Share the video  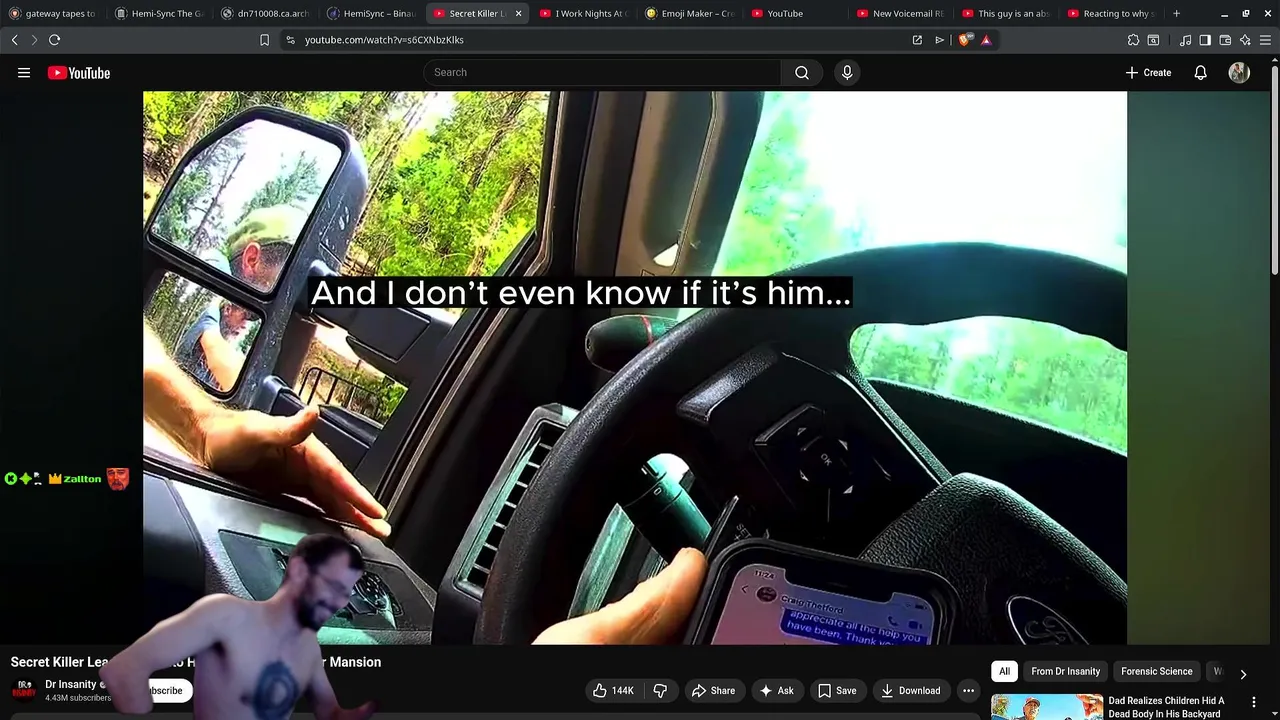tap(713, 690)
